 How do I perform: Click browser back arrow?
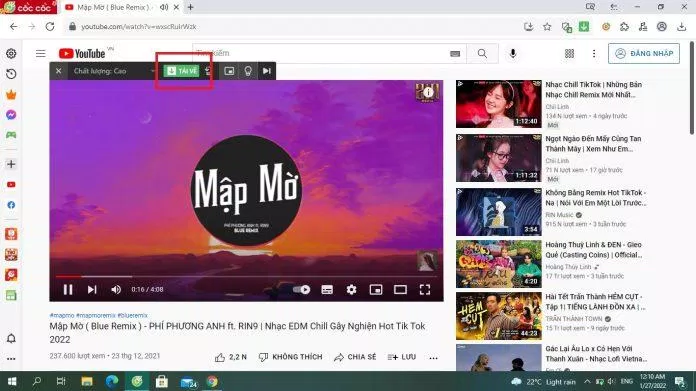point(14,27)
